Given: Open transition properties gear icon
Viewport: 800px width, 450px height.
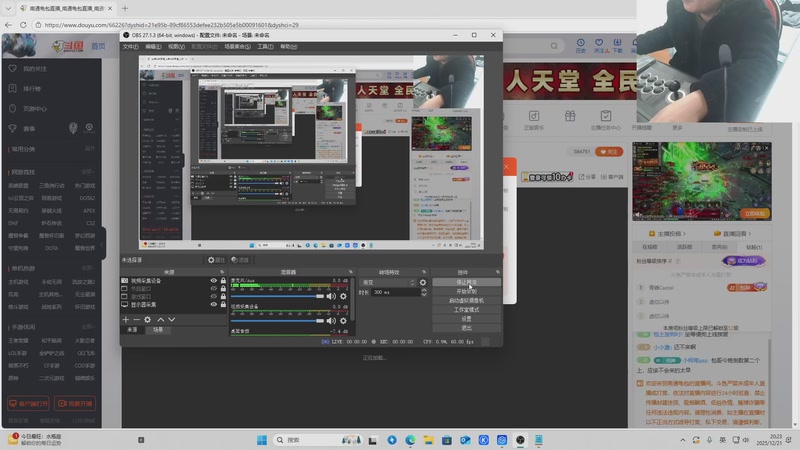Looking at the screenshot, I should coord(422,283).
